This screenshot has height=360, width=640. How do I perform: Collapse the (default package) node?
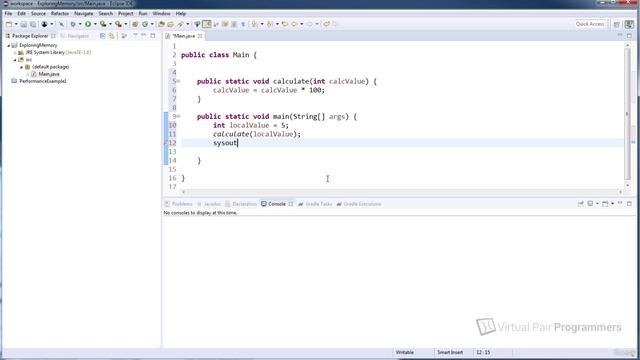(22, 67)
